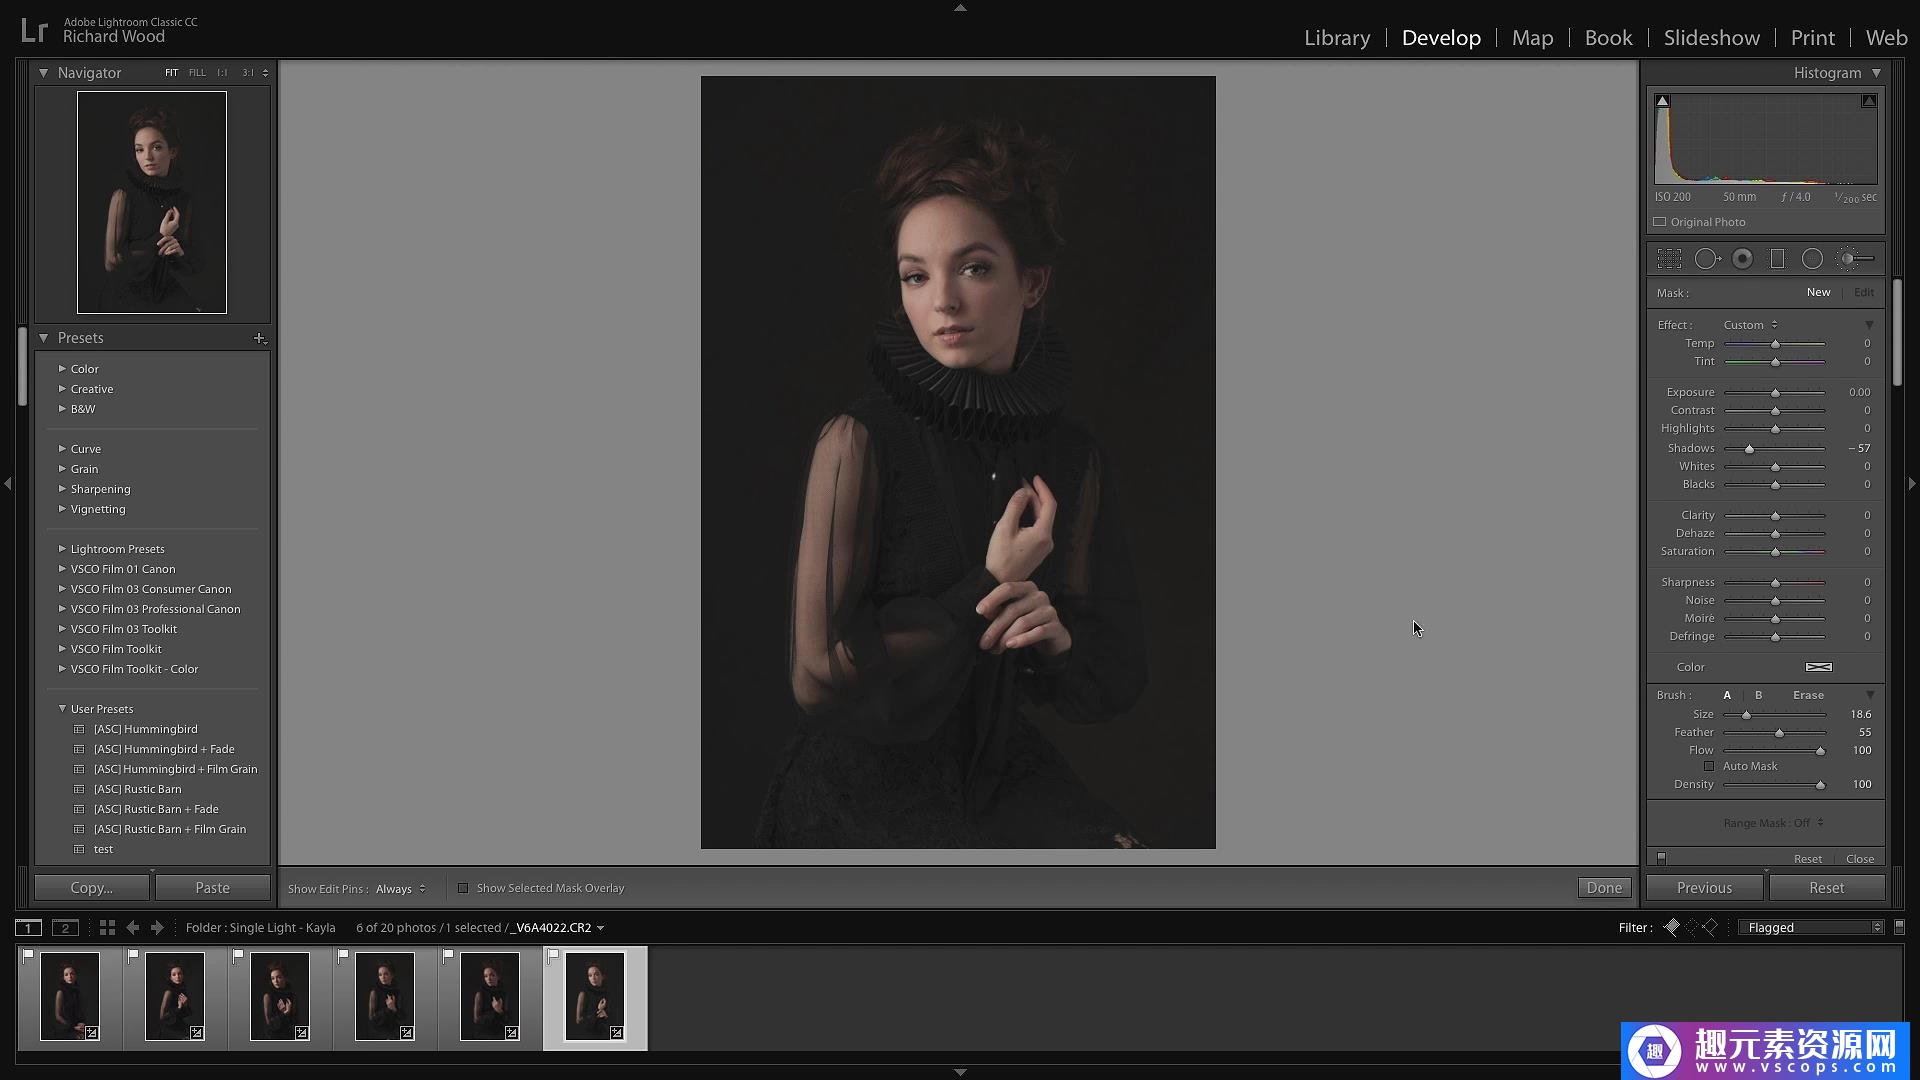Switch to the Library module
Viewport: 1920px width, 1080px height.
[1336, 38]
